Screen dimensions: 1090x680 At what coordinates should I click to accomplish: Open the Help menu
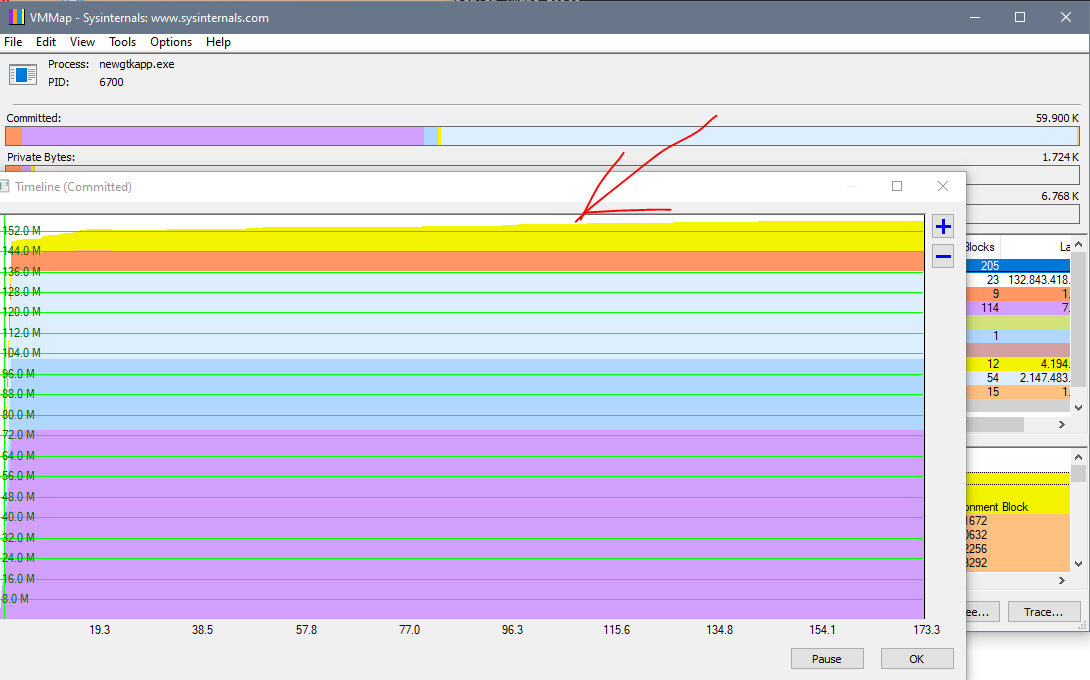click(x=218, y=42)
